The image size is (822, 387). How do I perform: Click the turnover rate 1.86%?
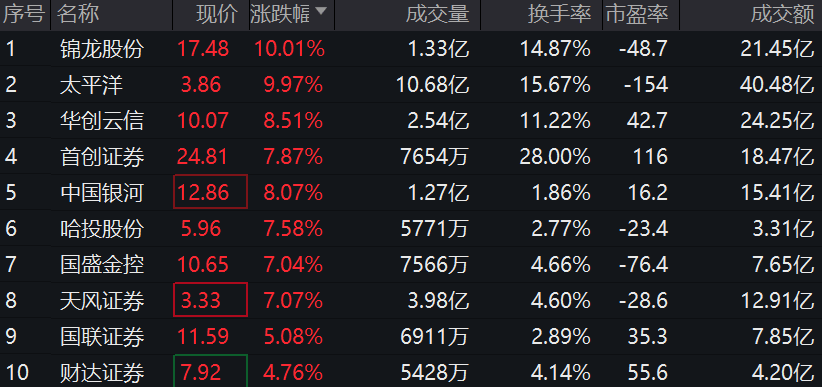[561, 193]
